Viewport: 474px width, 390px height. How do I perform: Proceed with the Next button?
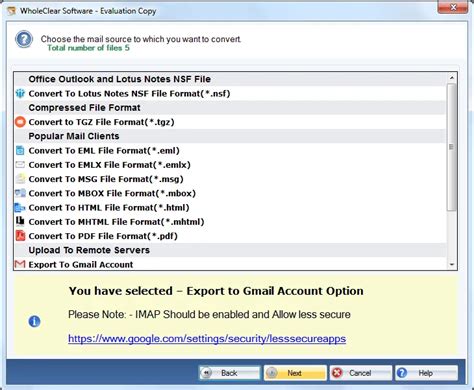pyautogui.click(x=295, y=373)
